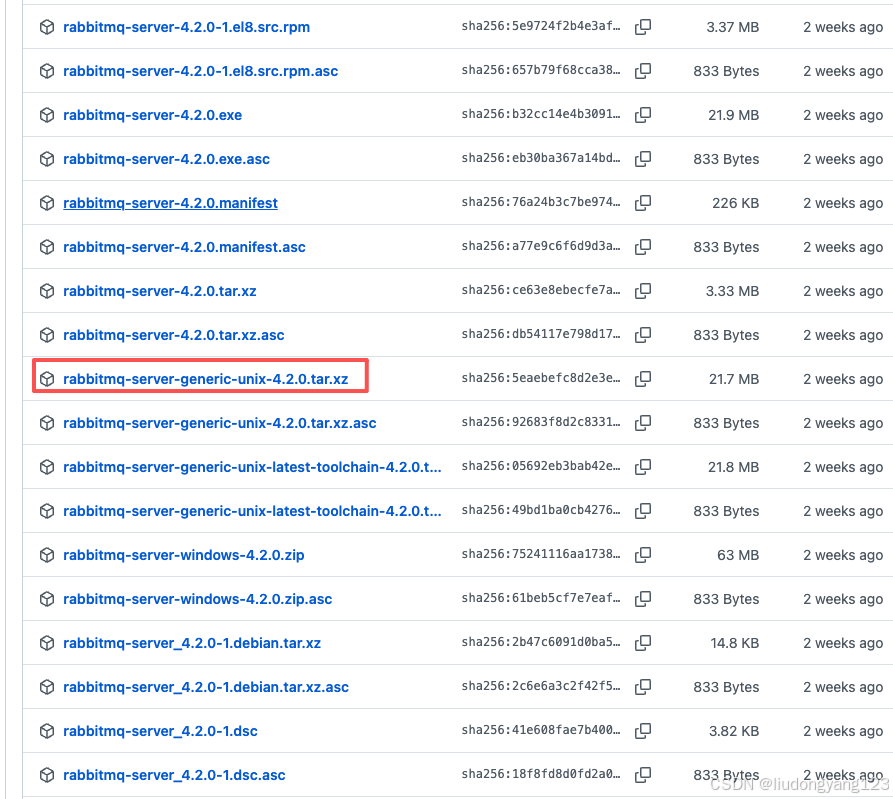Viewport: 893px width, 799px height.
Task: Copy SHA256 of rabbitmq-server-windows-4.2.0.zip
Action: click(x=643, y=555)
